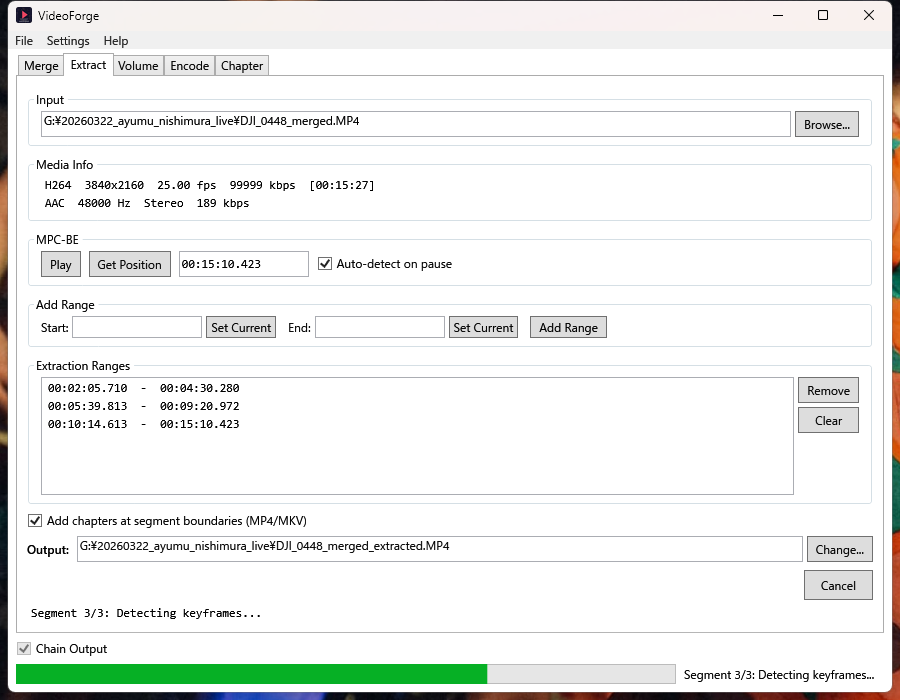Open the Settings menu
Image resolution: width=900 pixels, height=700 pixels.
[x=68, y=41]
